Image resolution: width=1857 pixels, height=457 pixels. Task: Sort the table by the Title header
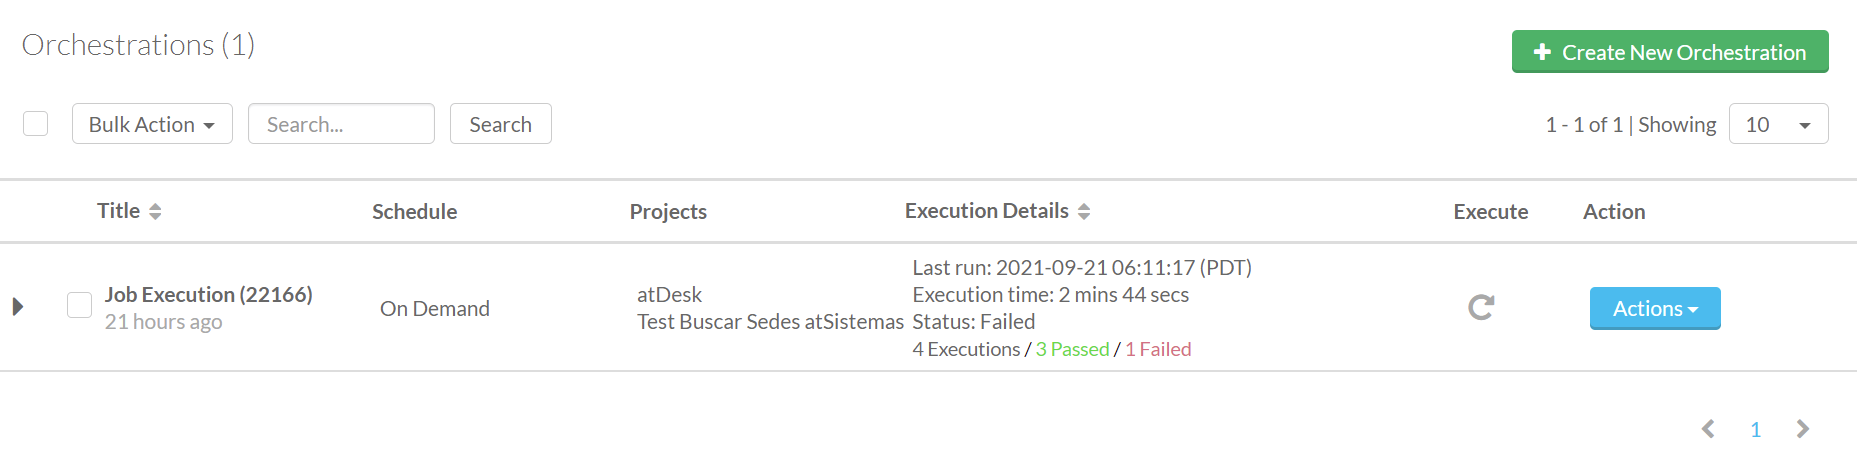click(118, 211)
